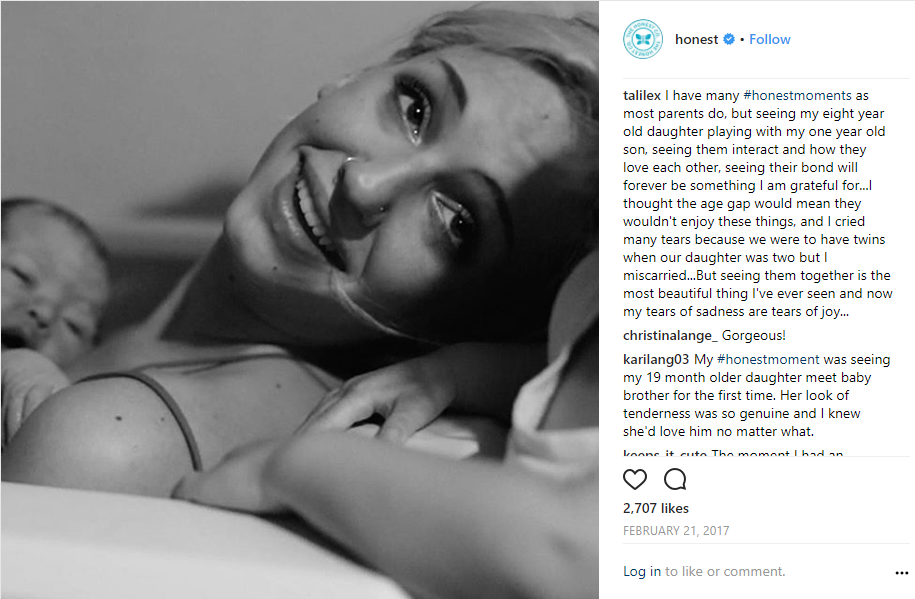Open talilex commenter profile
Screen dimensions: 915x599
click(x=642, y=95)
